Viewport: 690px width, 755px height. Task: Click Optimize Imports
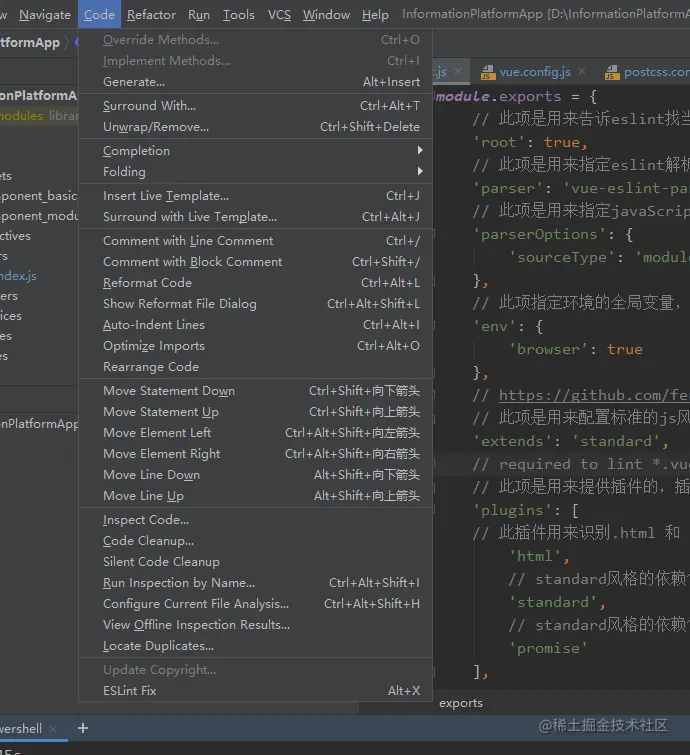tap(255, 346)
